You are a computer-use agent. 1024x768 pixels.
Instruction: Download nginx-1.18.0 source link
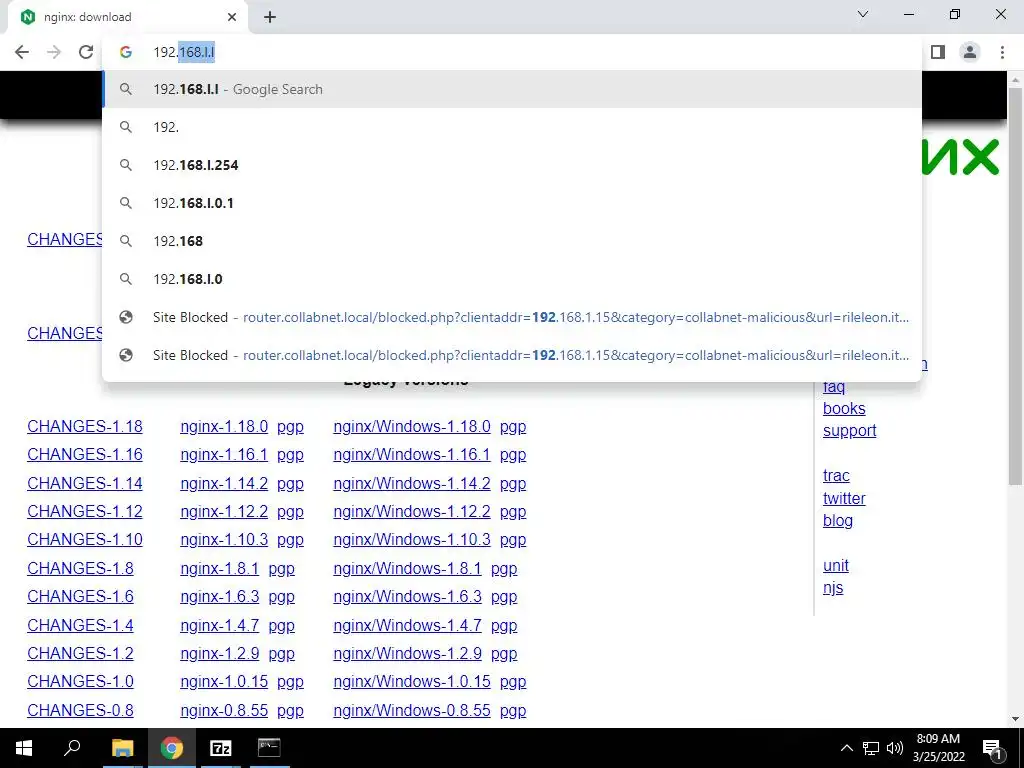[224, 426]
